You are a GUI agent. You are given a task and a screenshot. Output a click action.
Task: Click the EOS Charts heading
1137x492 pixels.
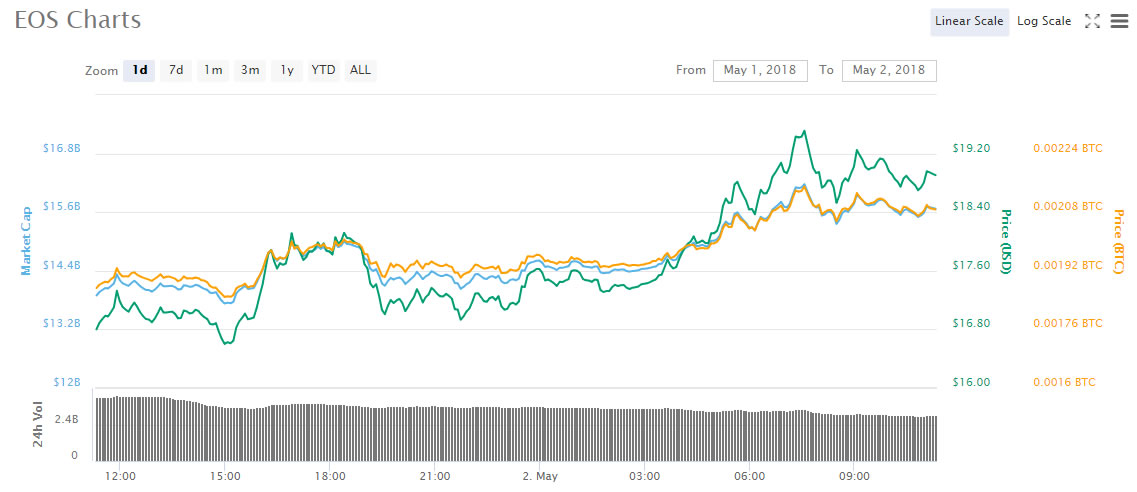pyautogui.click(x=78, y=19)
